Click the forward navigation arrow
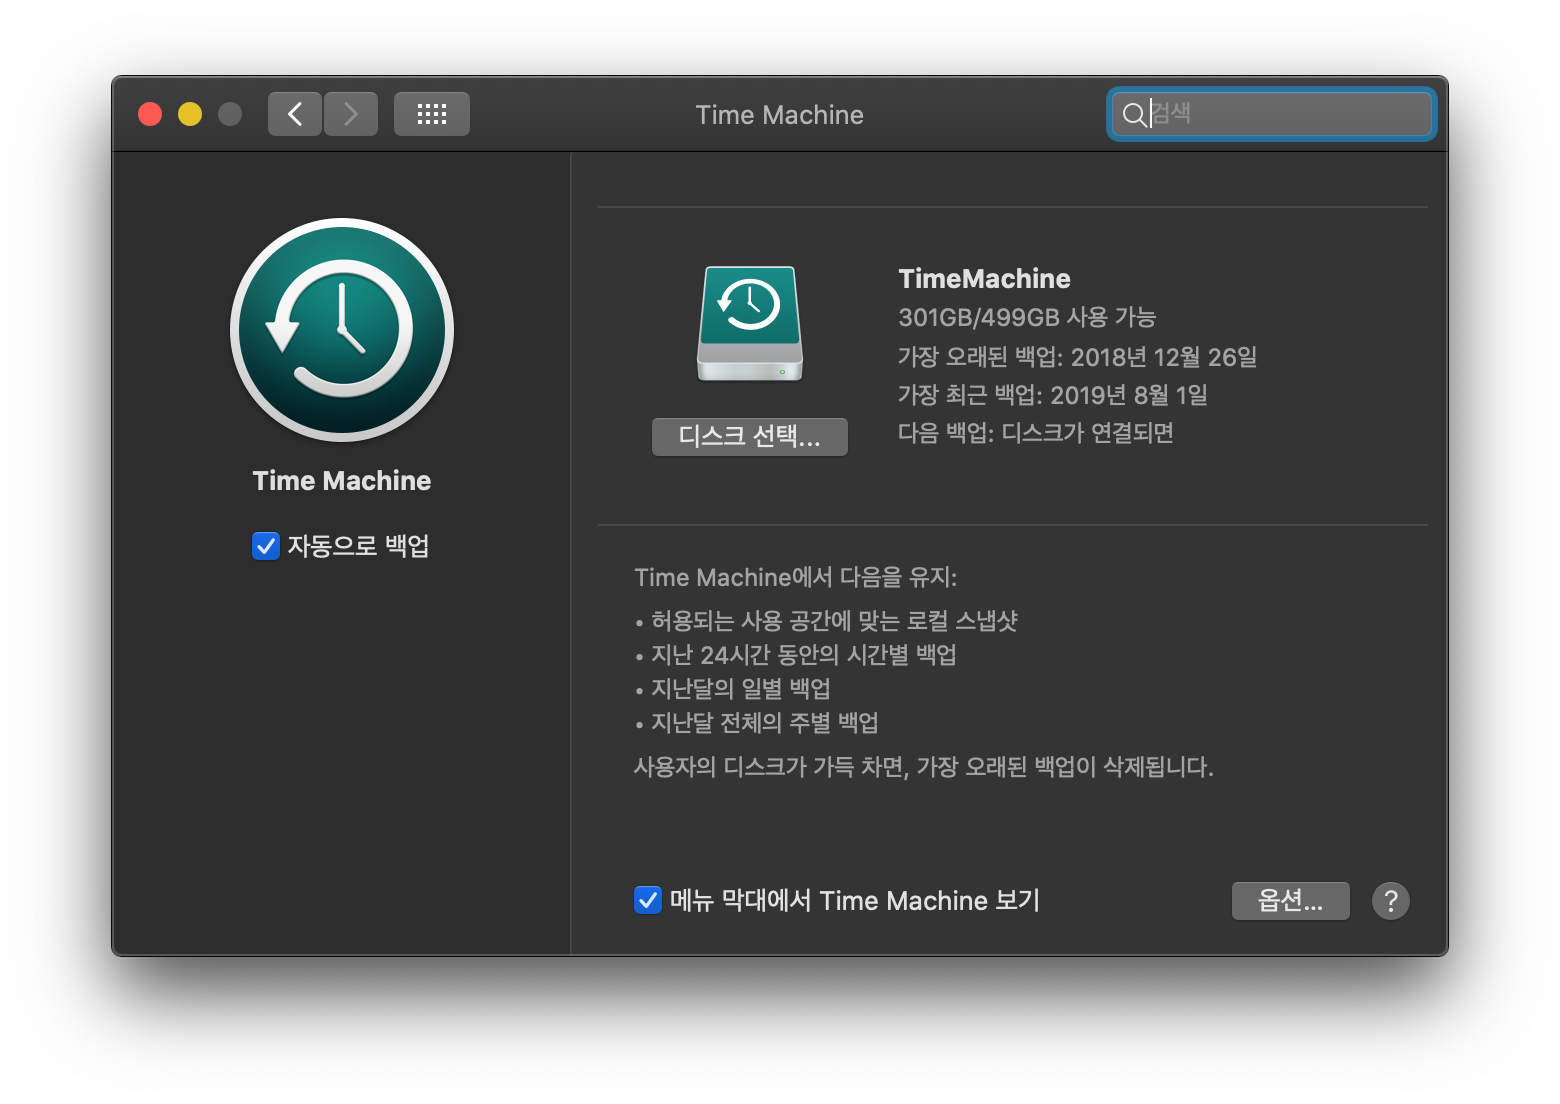This screenshot has height=1104, width=1560. 351,114
